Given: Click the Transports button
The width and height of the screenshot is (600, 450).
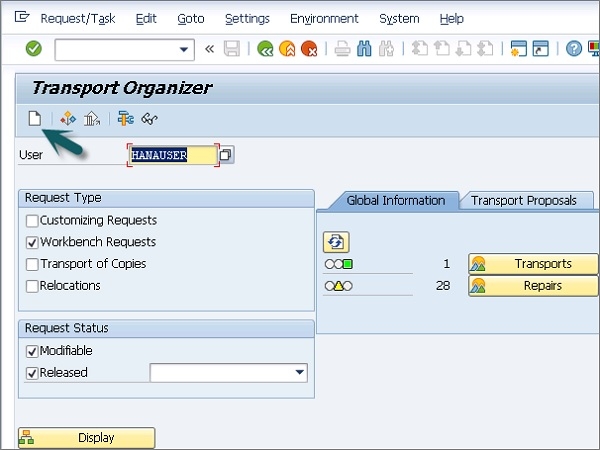Looking at the screenshot, I should [533, 264].
